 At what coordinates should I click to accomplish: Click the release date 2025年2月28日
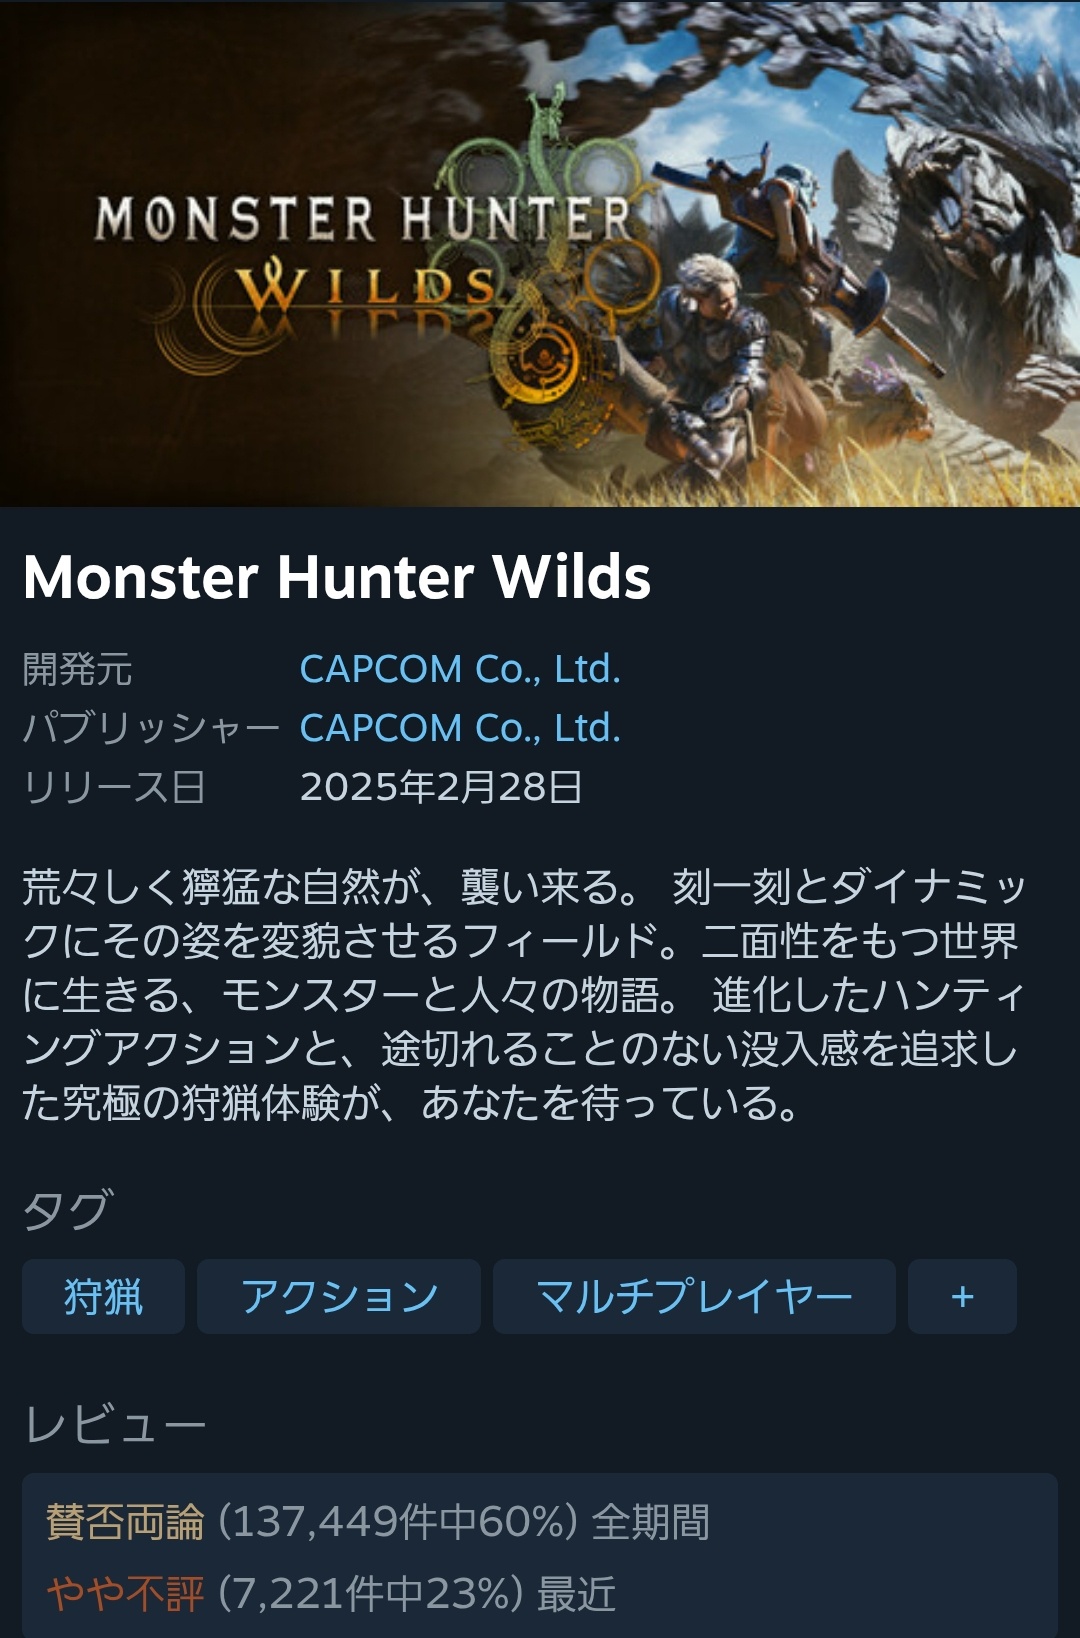(x=441, y=787)
